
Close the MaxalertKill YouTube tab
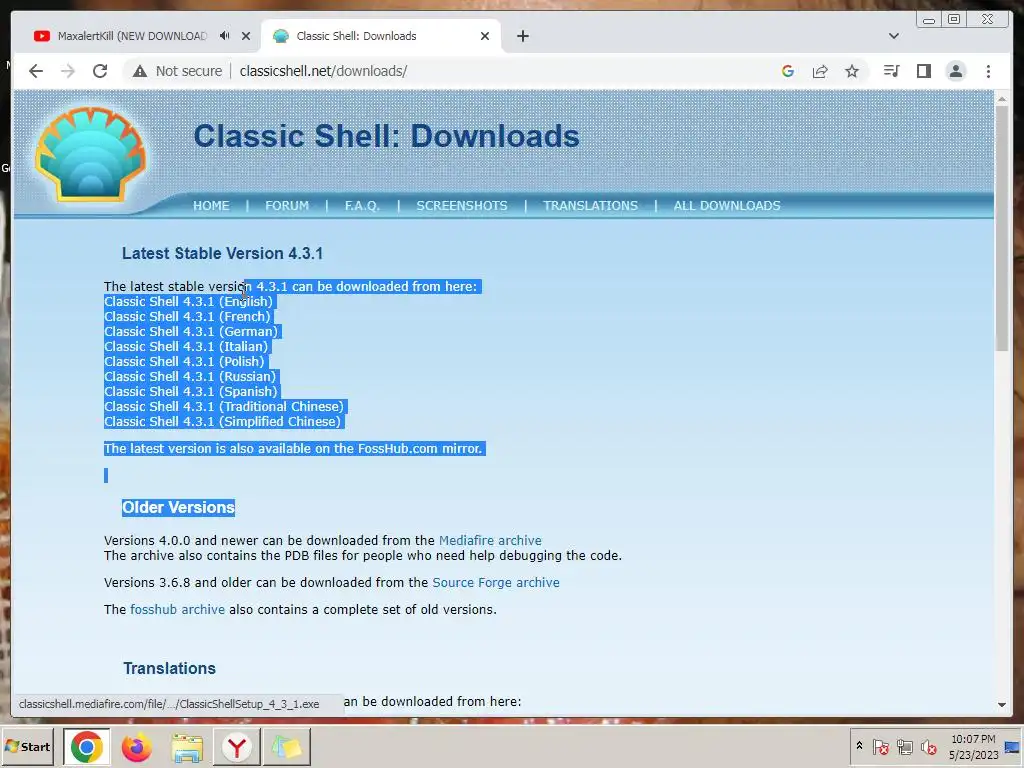pos(246,36)
